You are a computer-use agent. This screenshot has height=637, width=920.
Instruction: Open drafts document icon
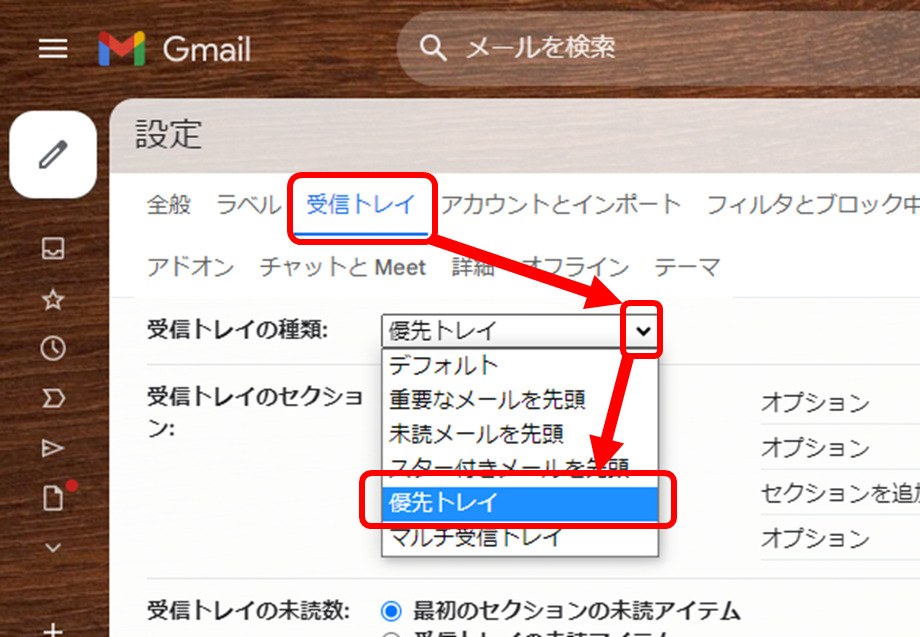[x=53, y=498]
